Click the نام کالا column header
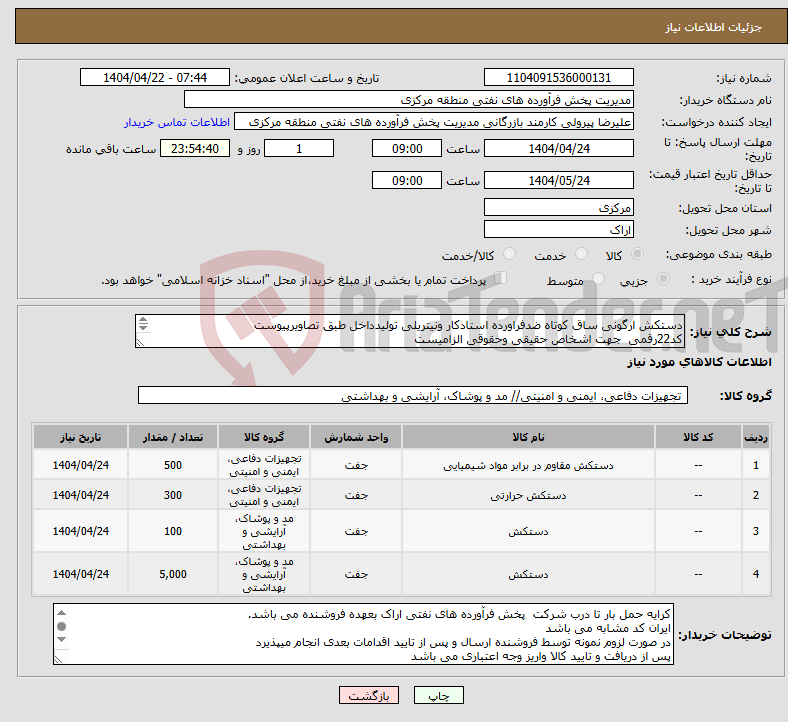The width and height of the screenshot is (788, 722). click(528, 437)
